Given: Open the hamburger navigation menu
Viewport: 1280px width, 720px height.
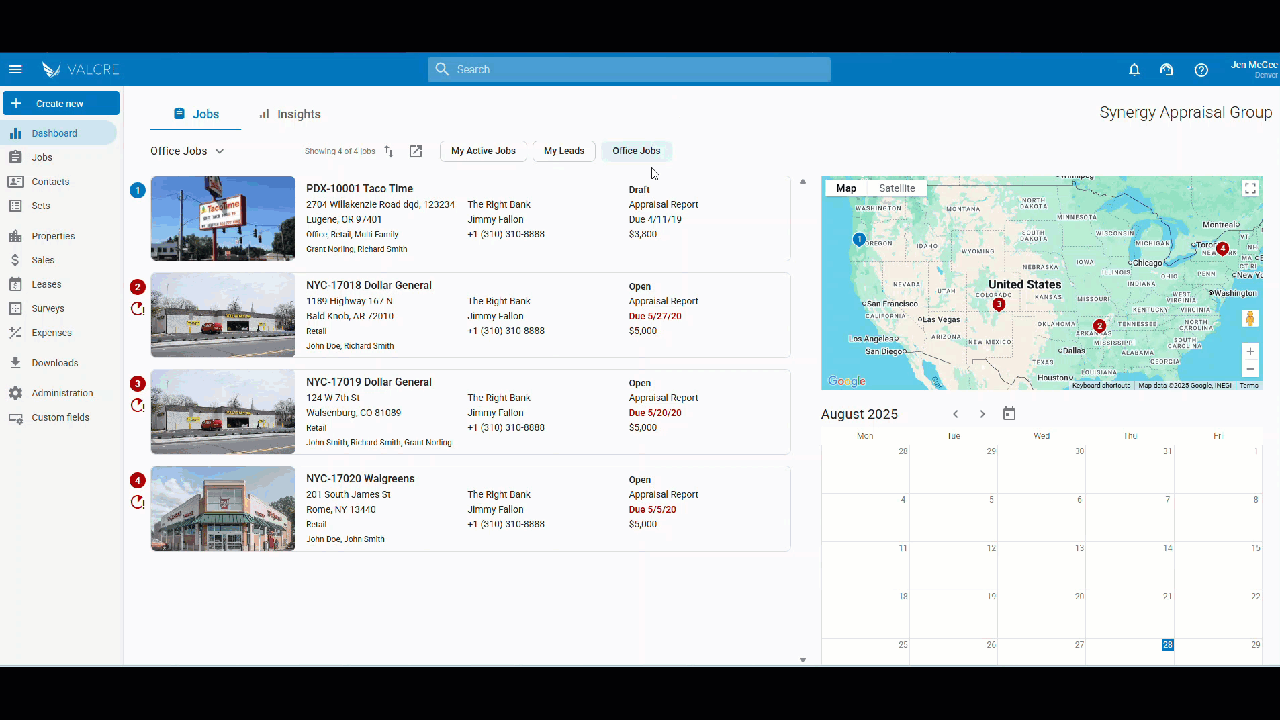Looking at the screenshot, I should pos(15,69).
